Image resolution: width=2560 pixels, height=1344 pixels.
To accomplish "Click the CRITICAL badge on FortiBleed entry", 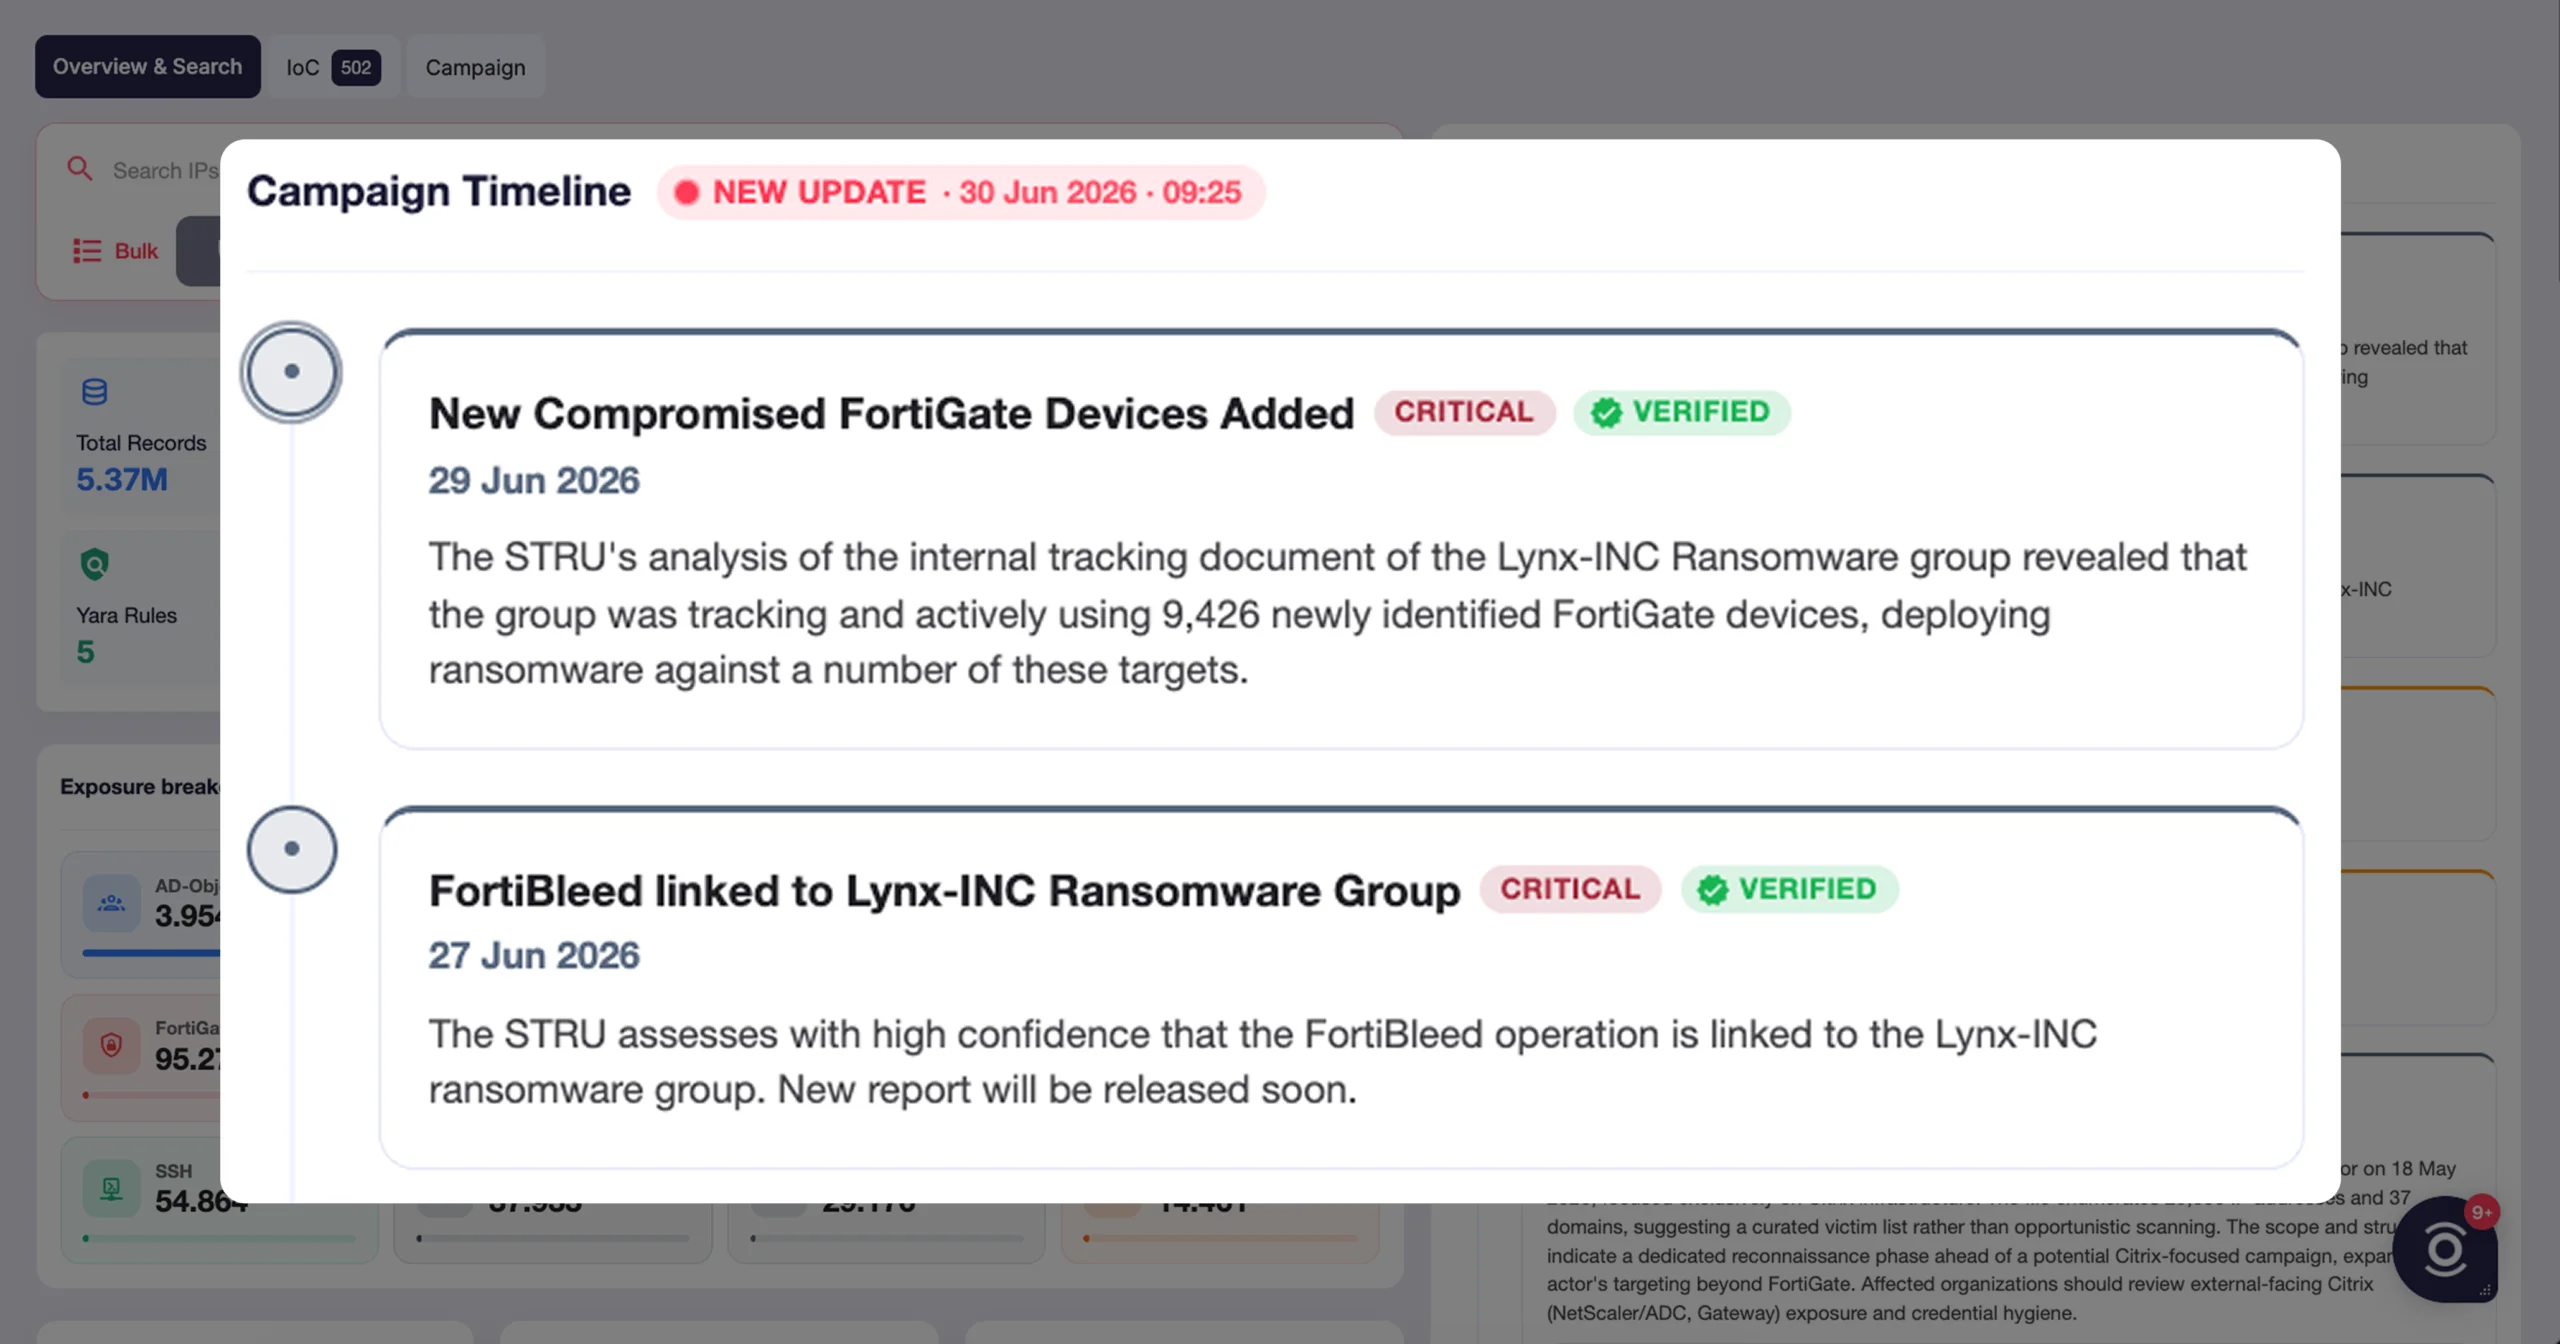I will (x=1570, y=889).
